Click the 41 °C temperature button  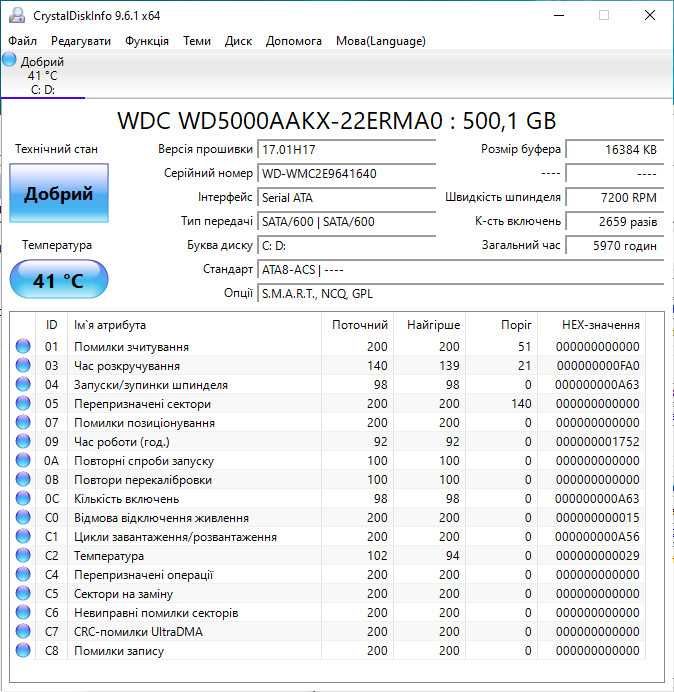point(59,280)
